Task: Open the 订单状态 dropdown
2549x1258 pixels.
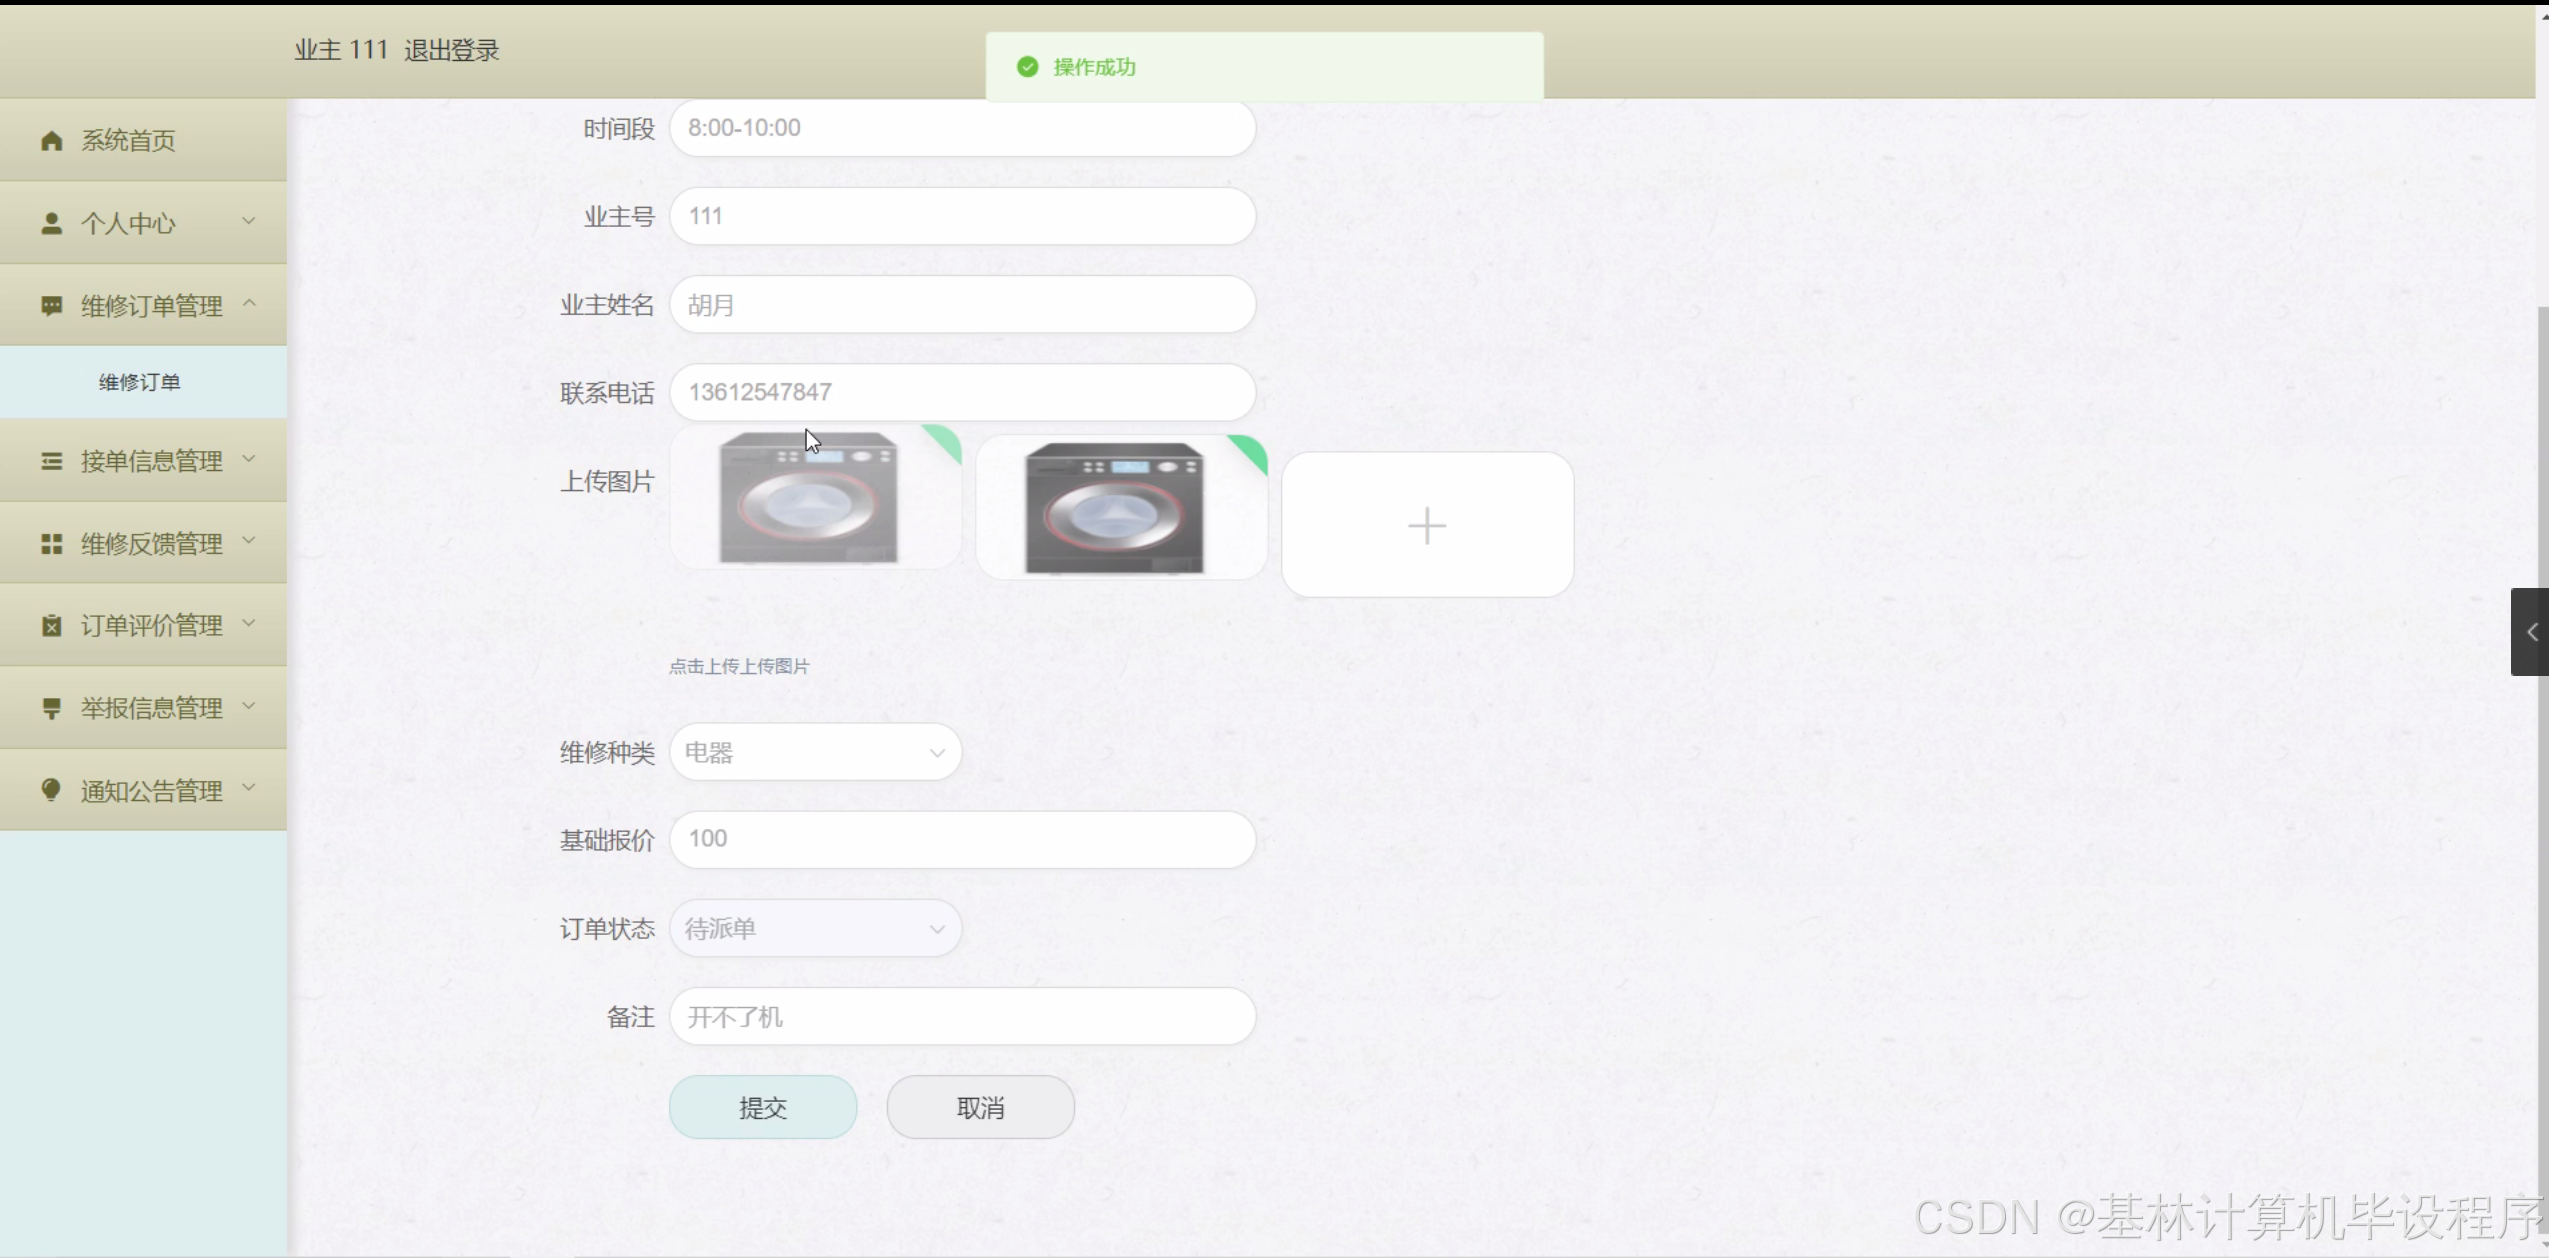Action: click(x=815, y=929)
